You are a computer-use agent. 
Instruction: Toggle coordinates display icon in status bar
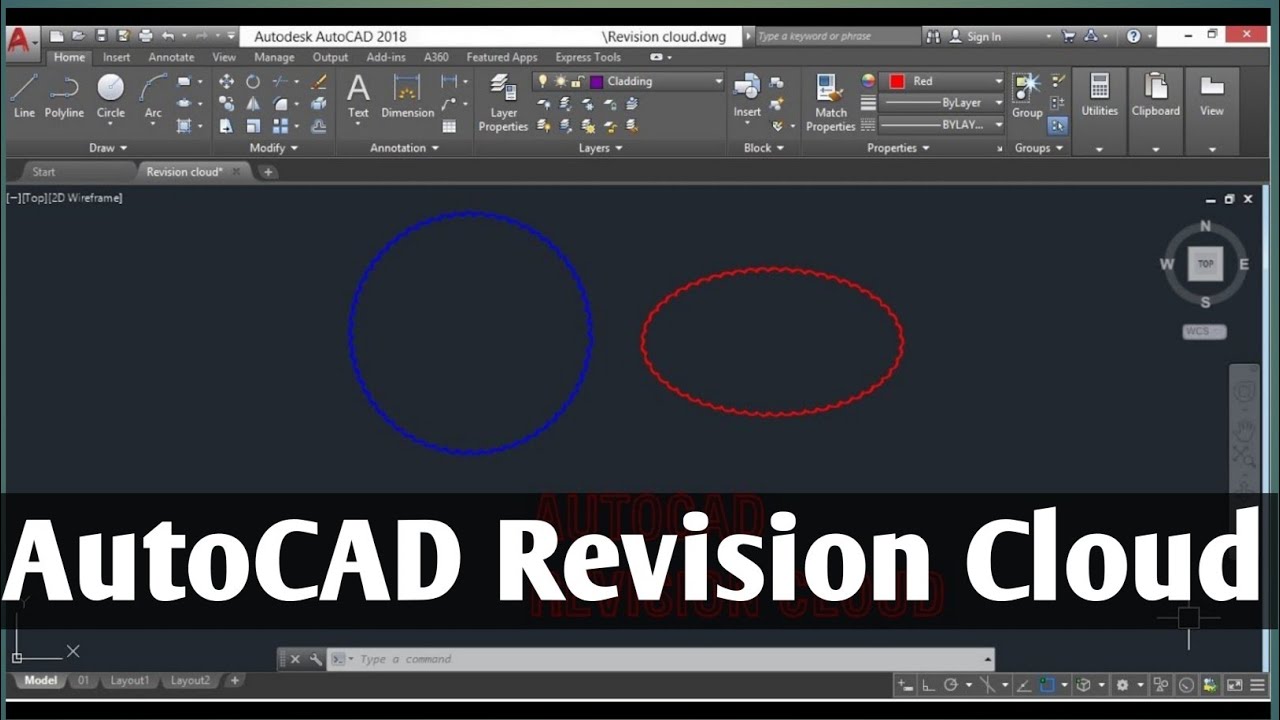coord(905,685)
